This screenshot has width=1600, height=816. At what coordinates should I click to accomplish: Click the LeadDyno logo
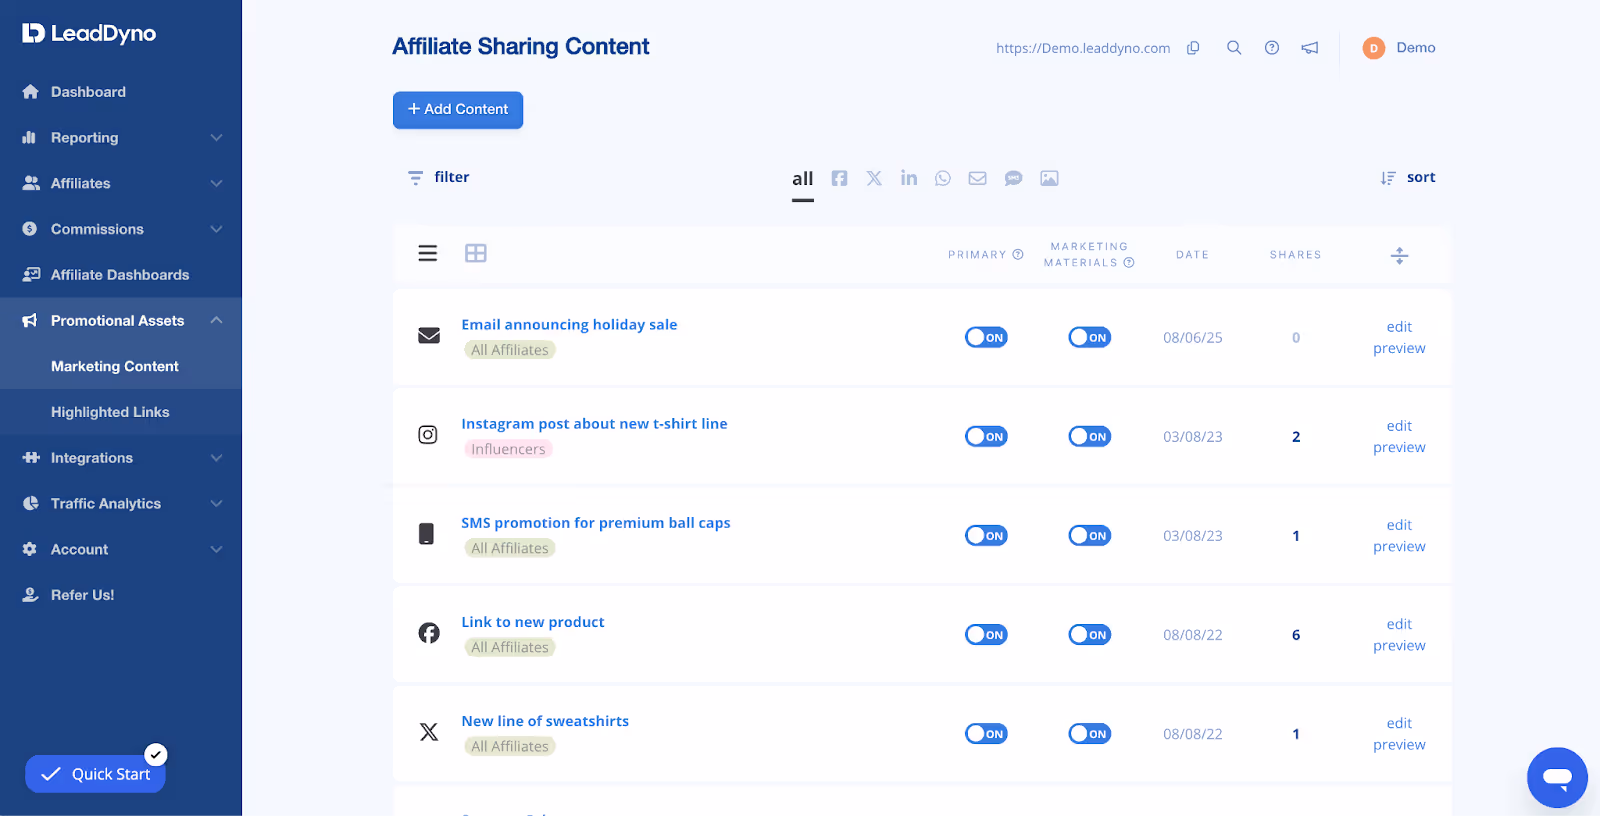(x=89, y=33)
